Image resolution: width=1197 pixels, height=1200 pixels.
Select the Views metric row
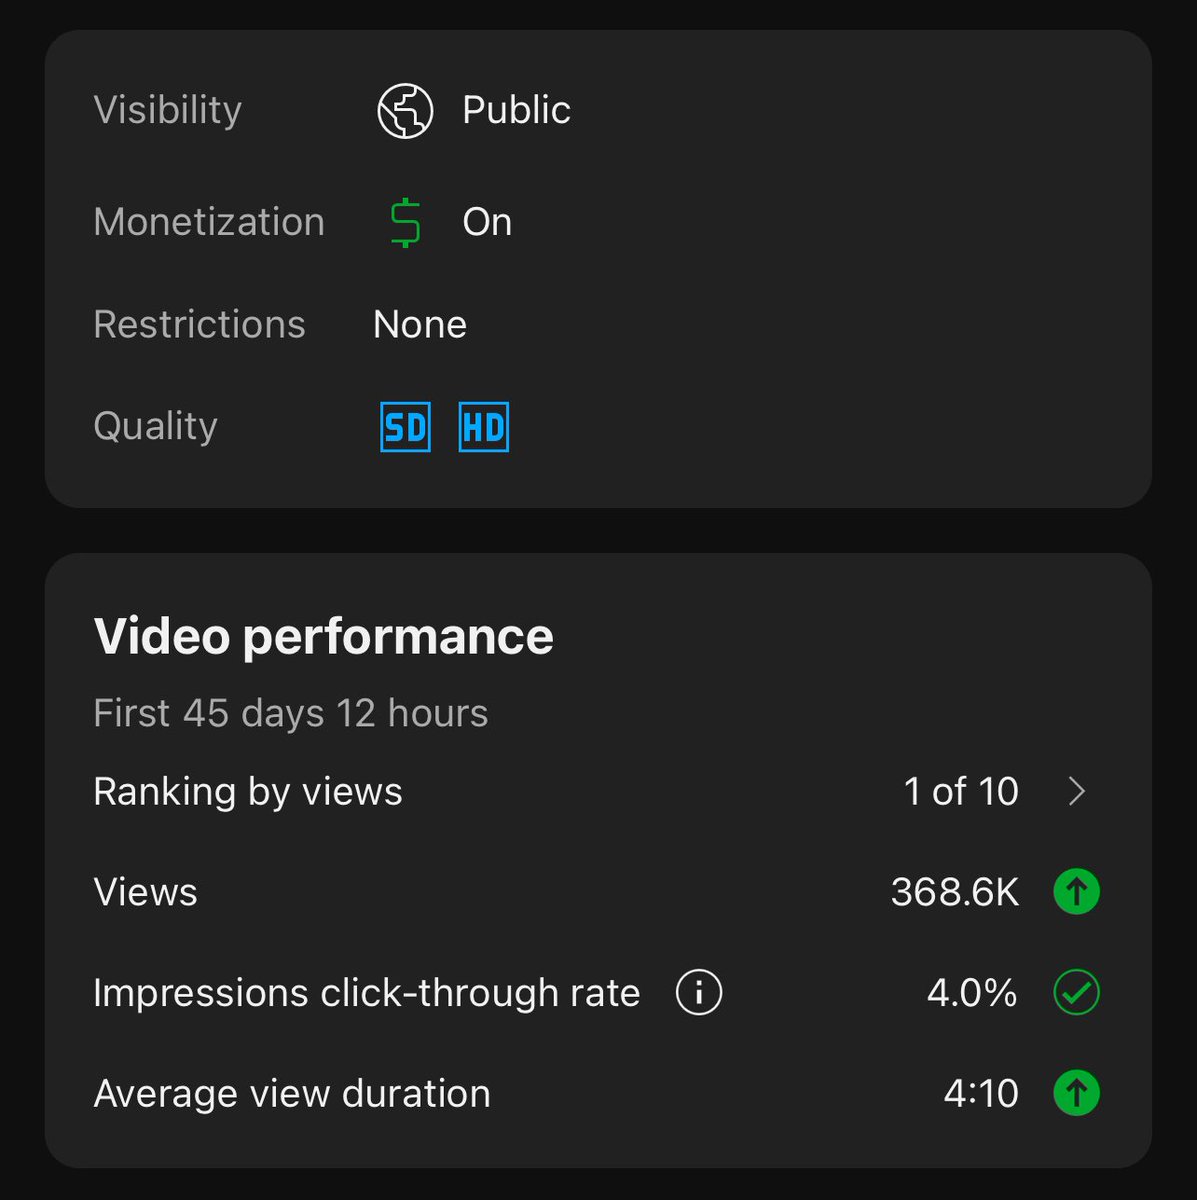597,891
